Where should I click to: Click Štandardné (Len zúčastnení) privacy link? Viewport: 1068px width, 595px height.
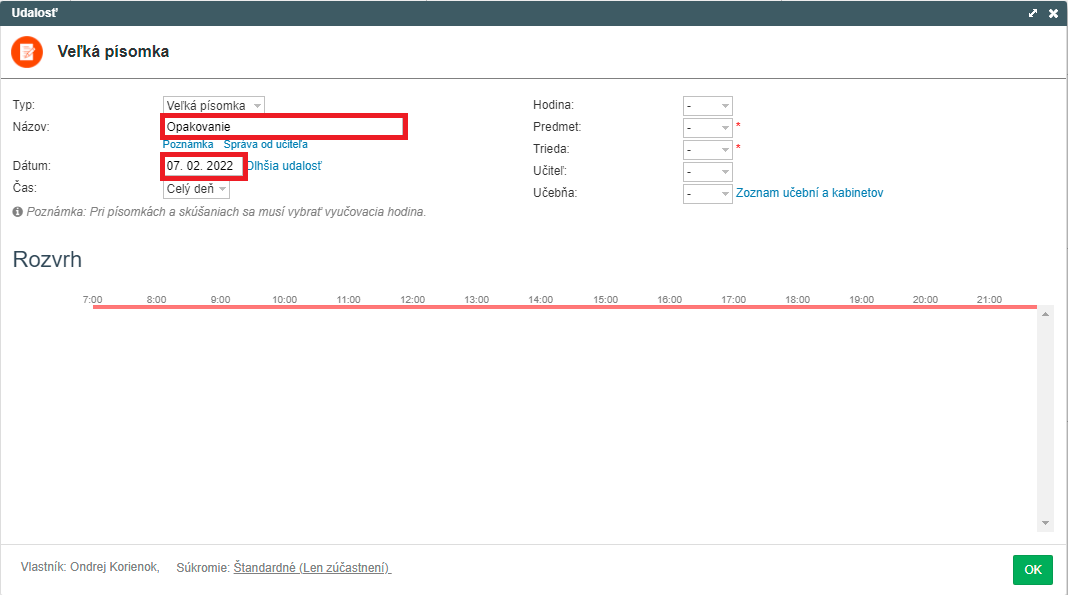(x=312, y=568)
